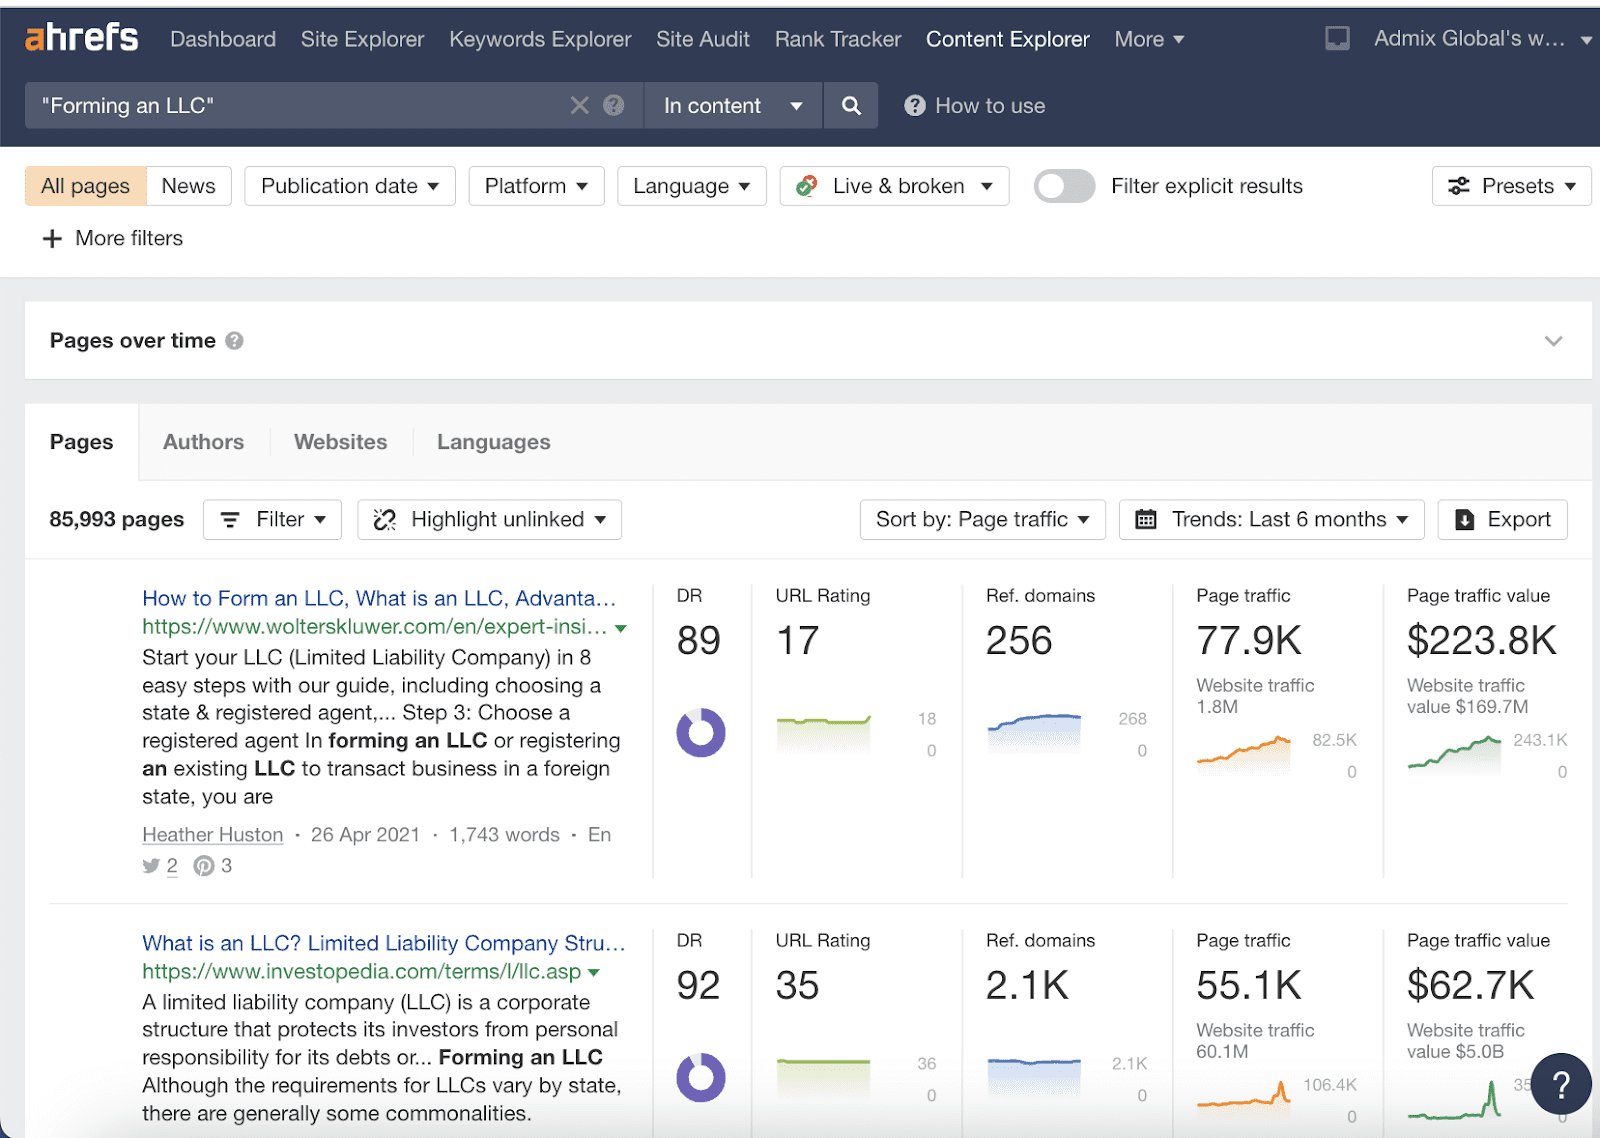Open the Presets dropdown
Image resolution: width=1600 pixels, height=1138 pixels.
pos(1511,186)
